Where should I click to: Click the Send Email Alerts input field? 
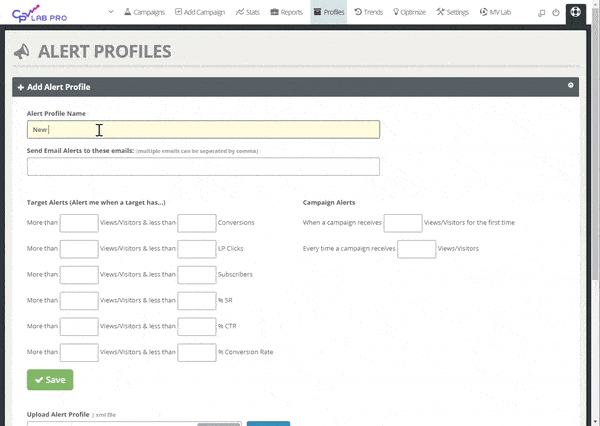click(203, 166)
